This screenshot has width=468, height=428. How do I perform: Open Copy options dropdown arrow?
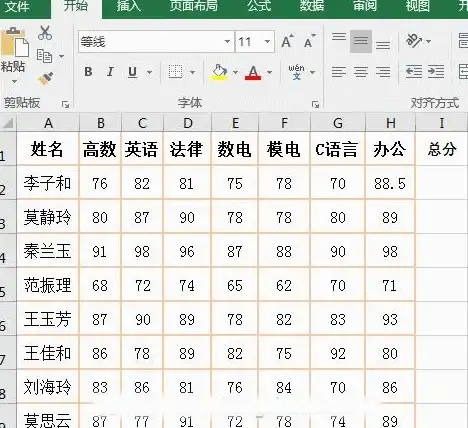tap(62, 56)
